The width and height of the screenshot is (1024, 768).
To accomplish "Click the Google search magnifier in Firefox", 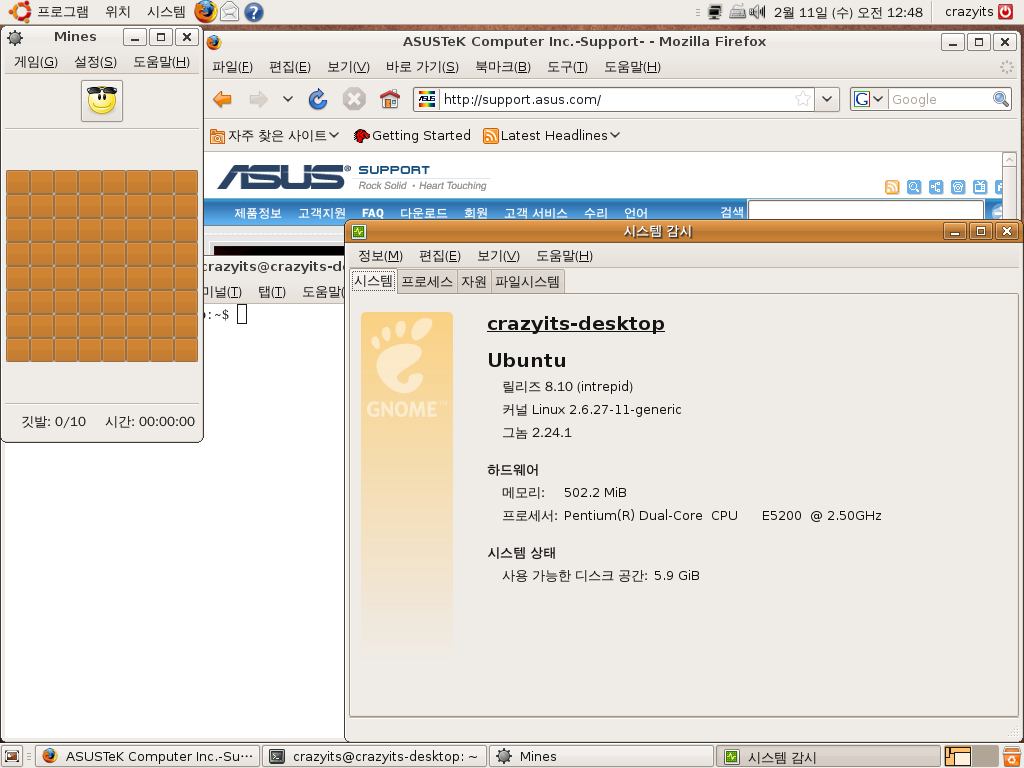I will pyautogui.click(x=1000, y=99).
